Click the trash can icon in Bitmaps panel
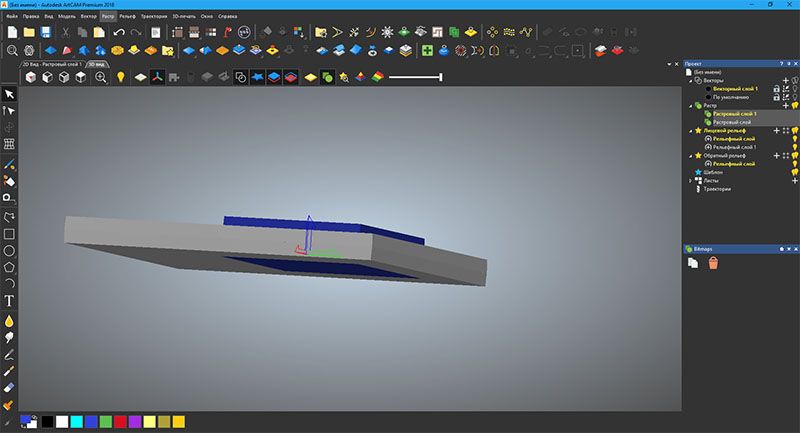The height and width of the screenshot is (433, 800). (x=713, y=263)
